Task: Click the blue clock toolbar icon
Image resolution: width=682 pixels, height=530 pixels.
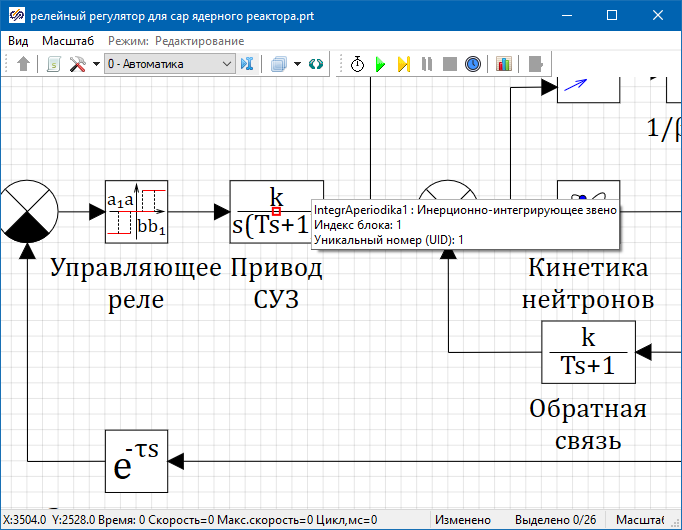Action: (473, 64)
